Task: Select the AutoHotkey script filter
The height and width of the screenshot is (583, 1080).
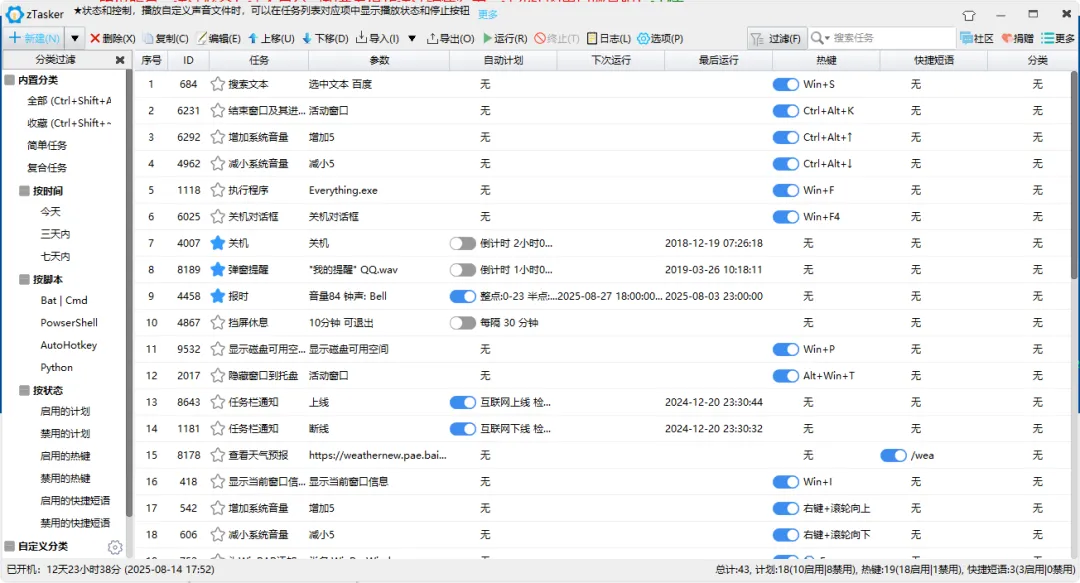Action: [x=68, y=345]
